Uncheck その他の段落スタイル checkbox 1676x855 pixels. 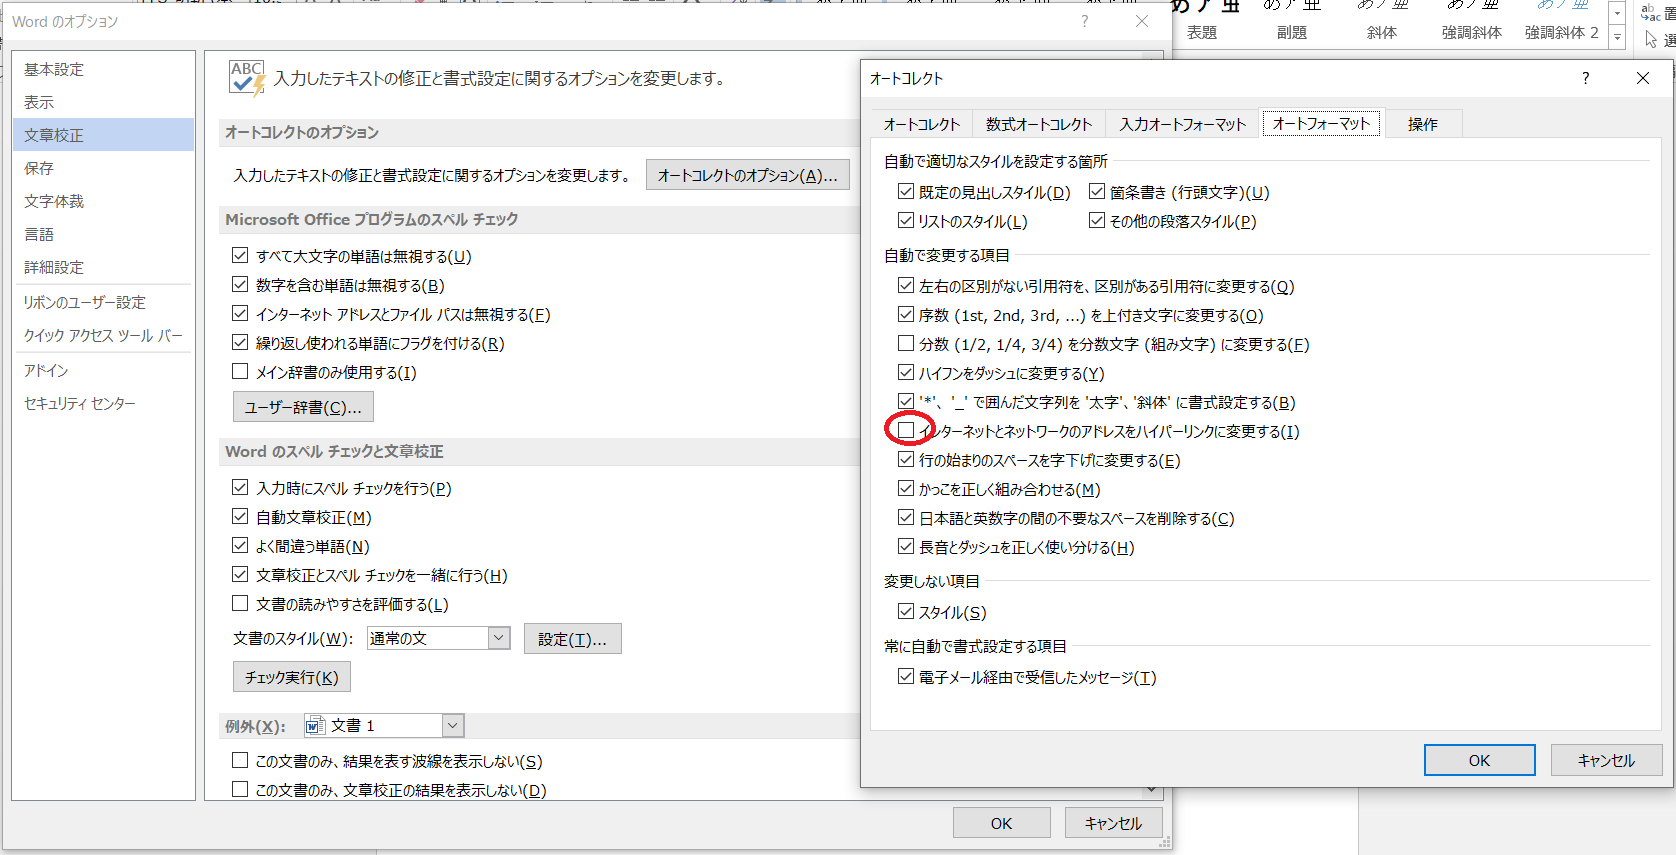click(x=1097, y=221)
